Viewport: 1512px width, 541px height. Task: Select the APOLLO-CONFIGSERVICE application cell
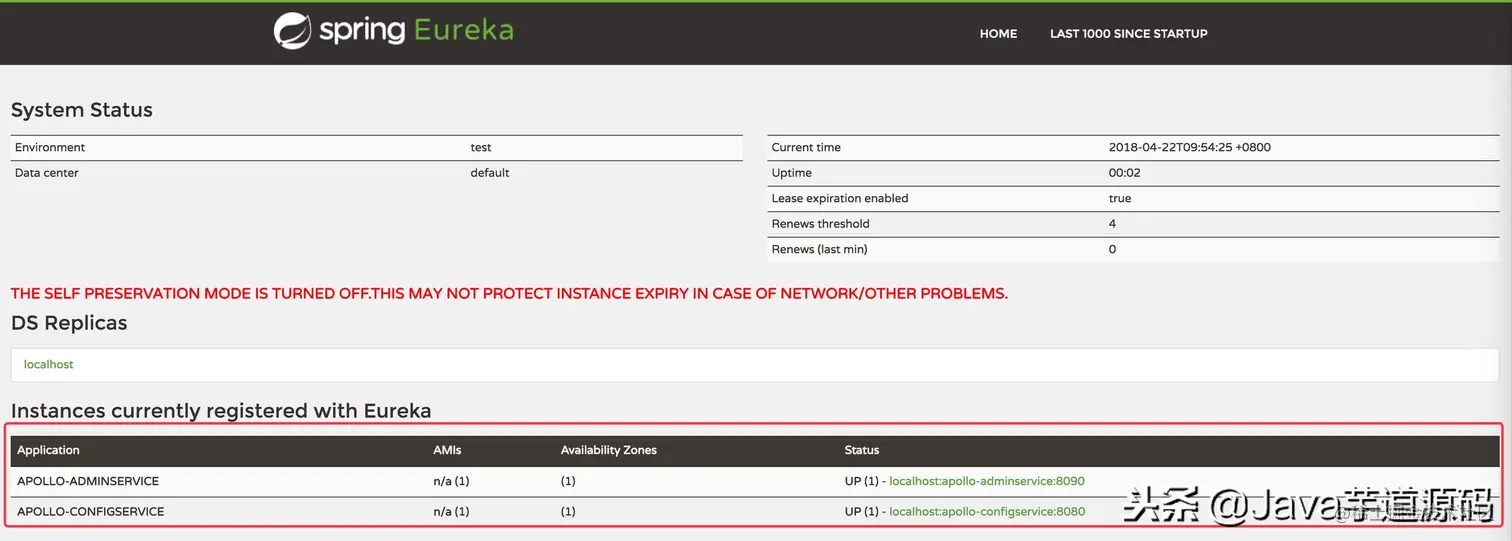tap(91, 511)
